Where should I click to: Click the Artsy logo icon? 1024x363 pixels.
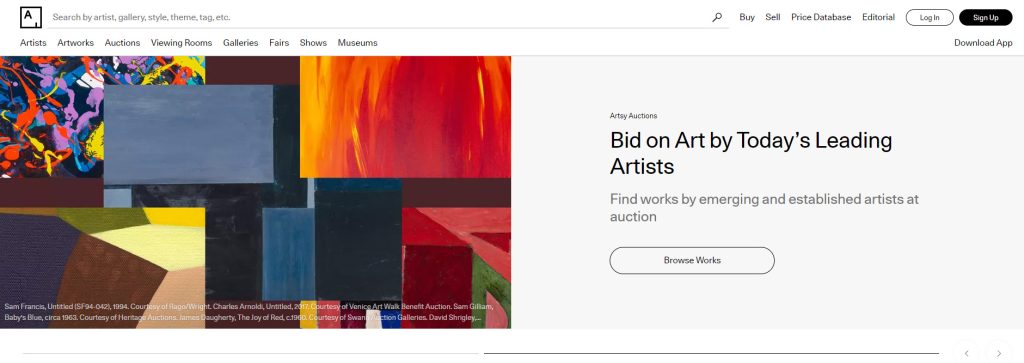pos(31,18)
